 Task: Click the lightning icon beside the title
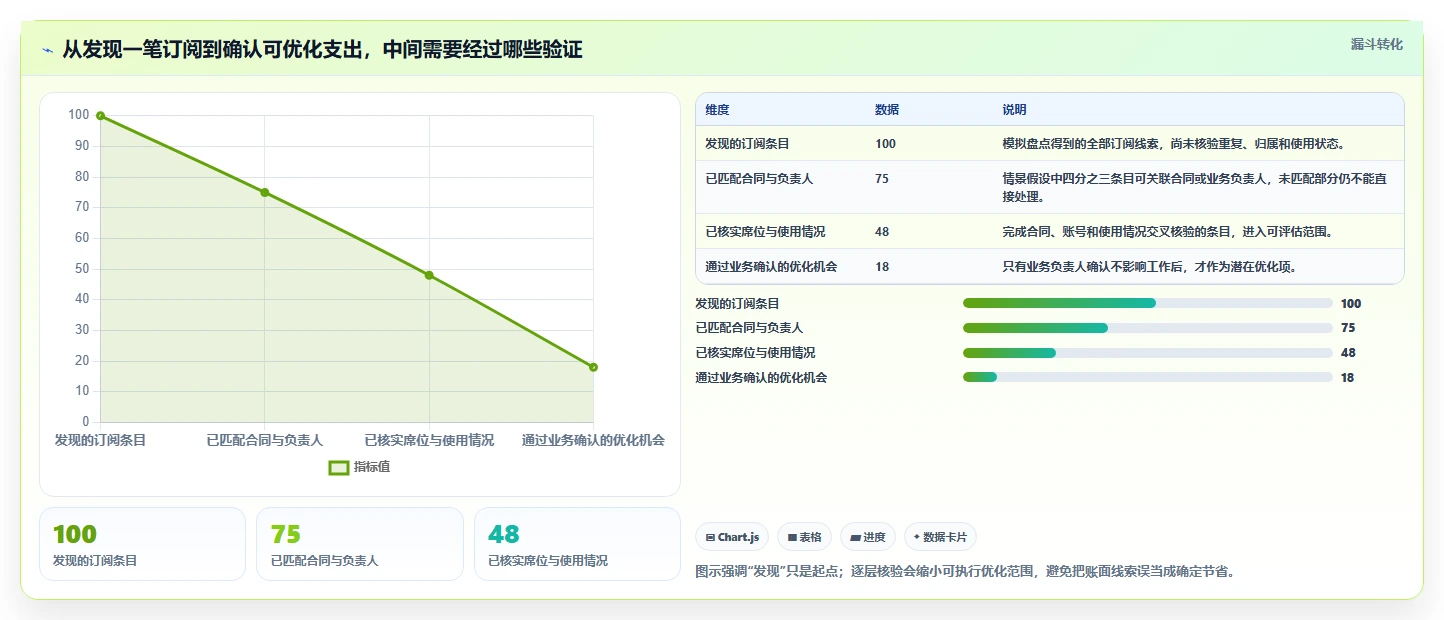pyautogui.click(x=48, y=50)
